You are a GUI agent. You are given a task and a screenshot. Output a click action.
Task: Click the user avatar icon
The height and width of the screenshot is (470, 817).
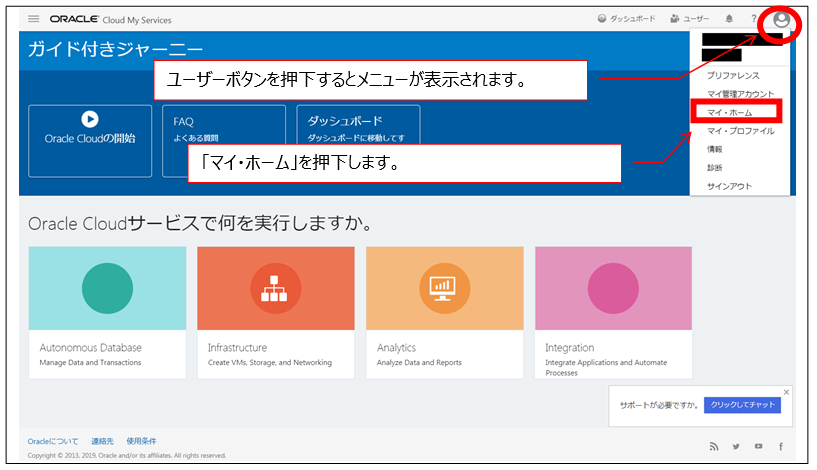(x=781, y=20)
